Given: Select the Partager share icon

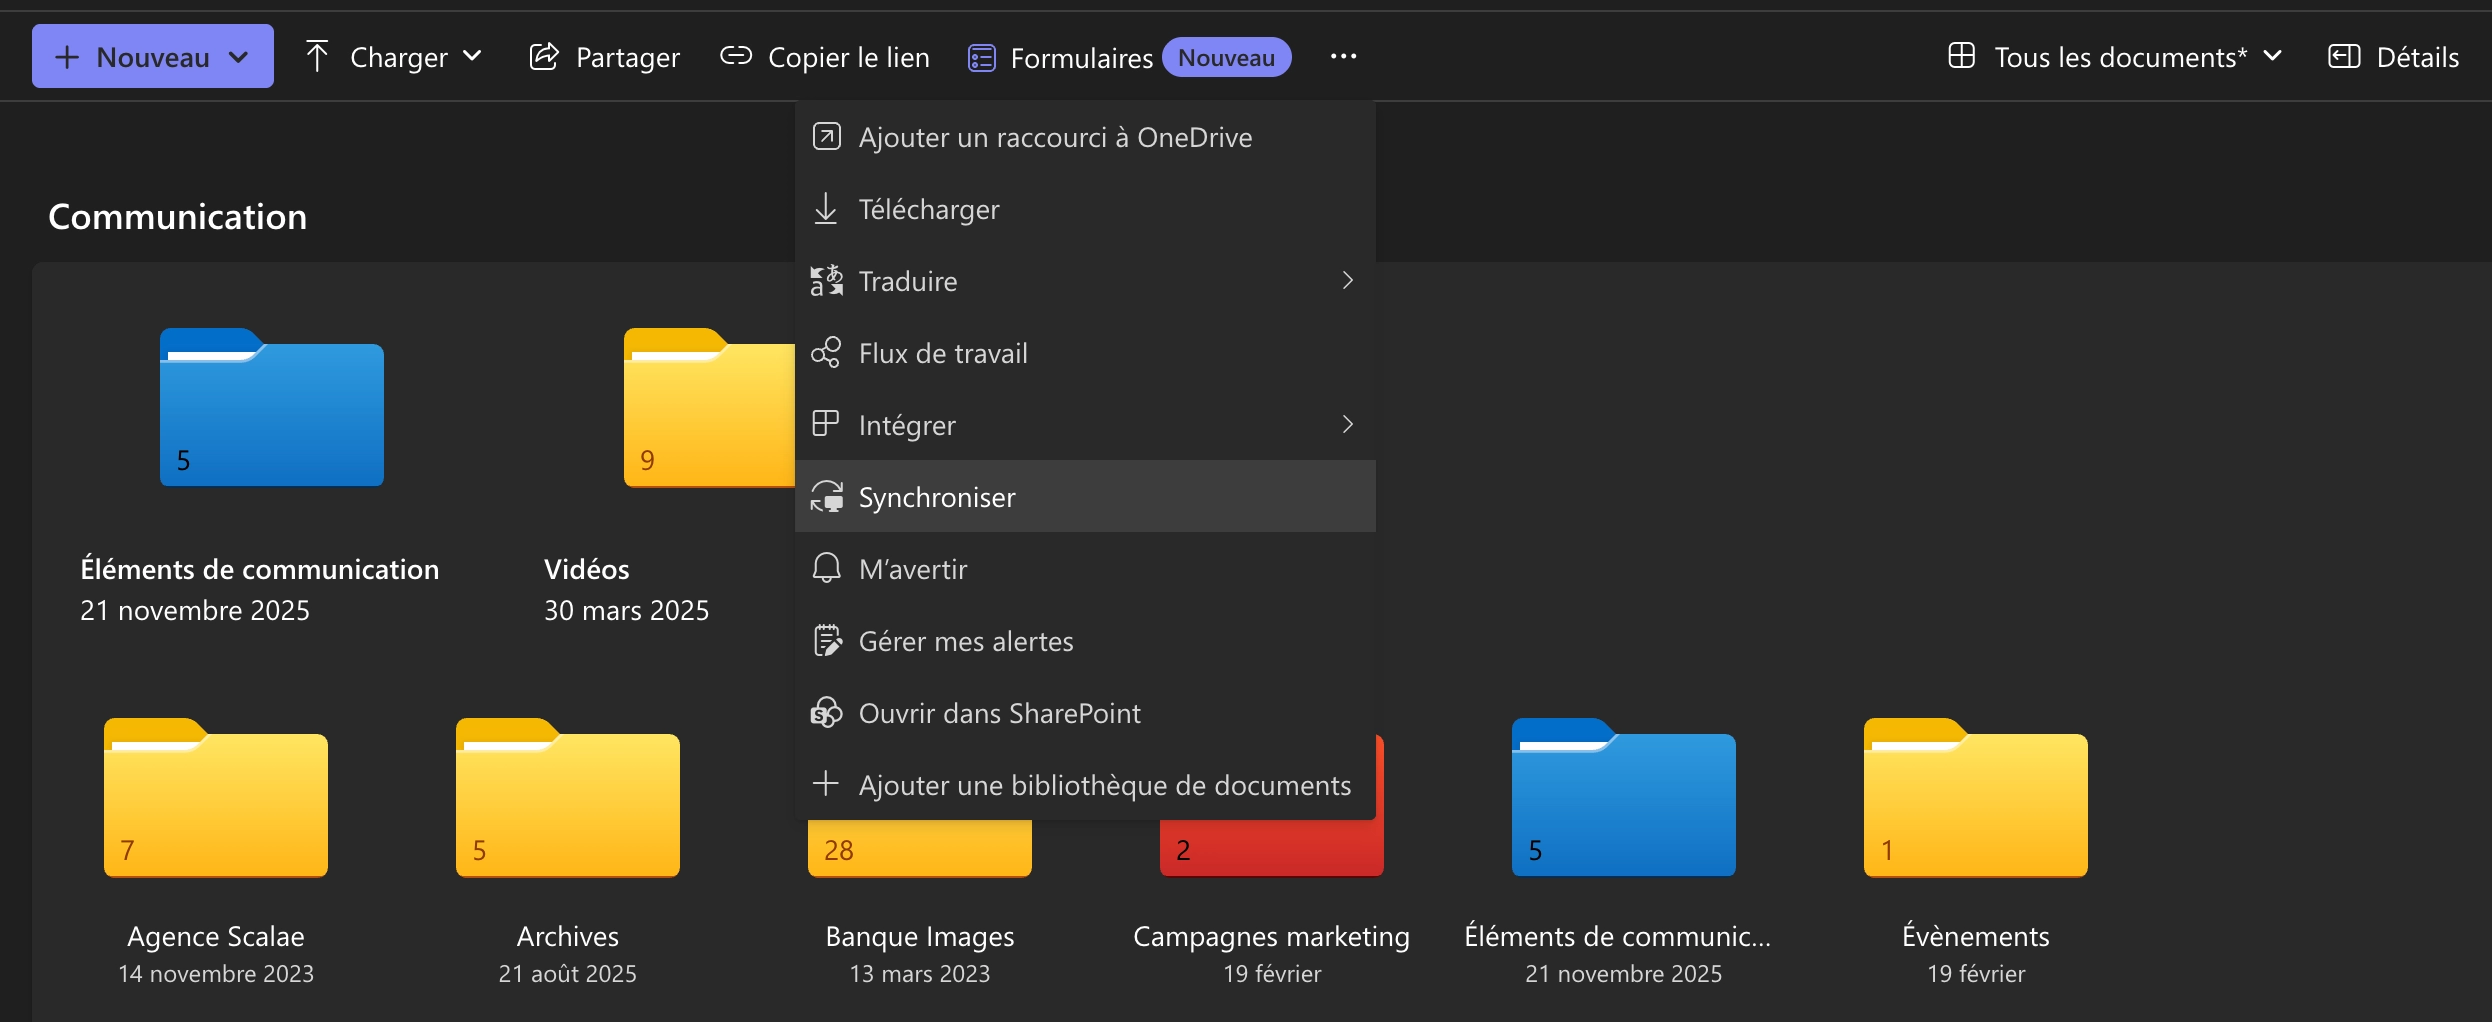Looking at the screenshot, I should (543, 57).
